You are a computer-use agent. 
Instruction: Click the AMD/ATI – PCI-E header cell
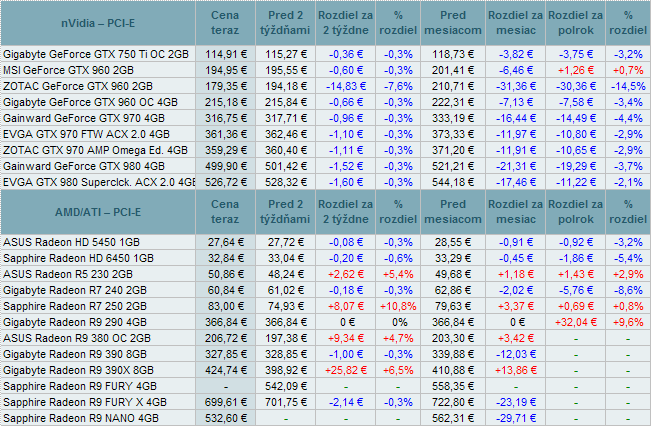coord(98,212)
